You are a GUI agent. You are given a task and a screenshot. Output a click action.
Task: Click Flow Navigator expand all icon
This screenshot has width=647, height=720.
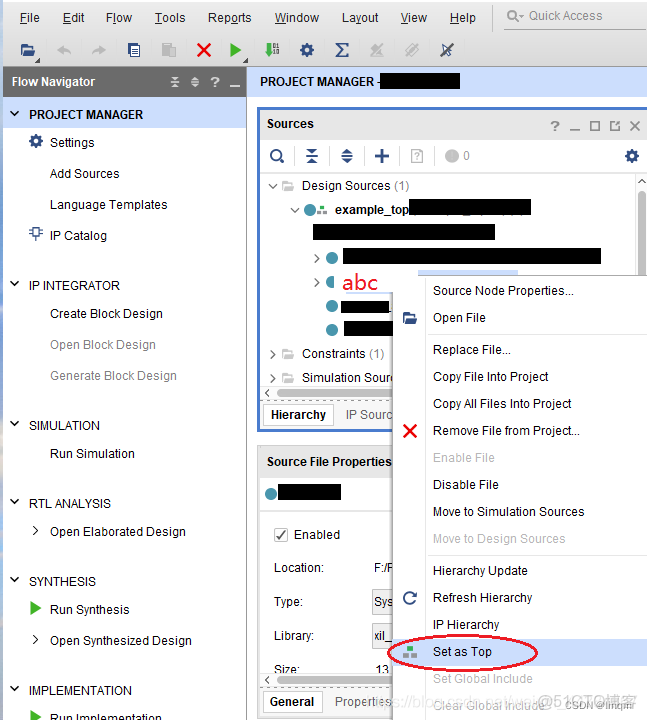(195, 82)
